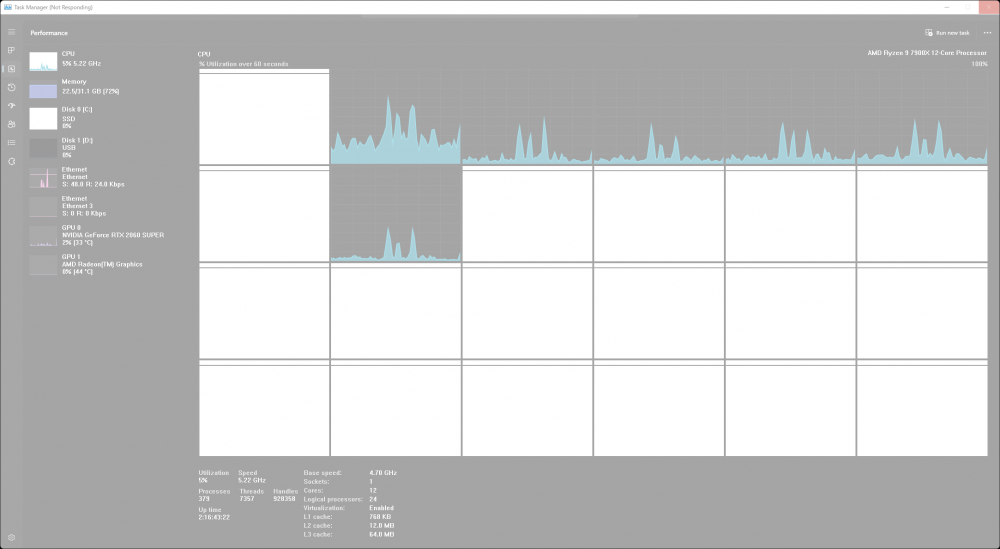The width and height of the screenshot is (1000, 549).
Task: Click the L2 cache 12.0 MB value
Action: click(x=381, y=525)
